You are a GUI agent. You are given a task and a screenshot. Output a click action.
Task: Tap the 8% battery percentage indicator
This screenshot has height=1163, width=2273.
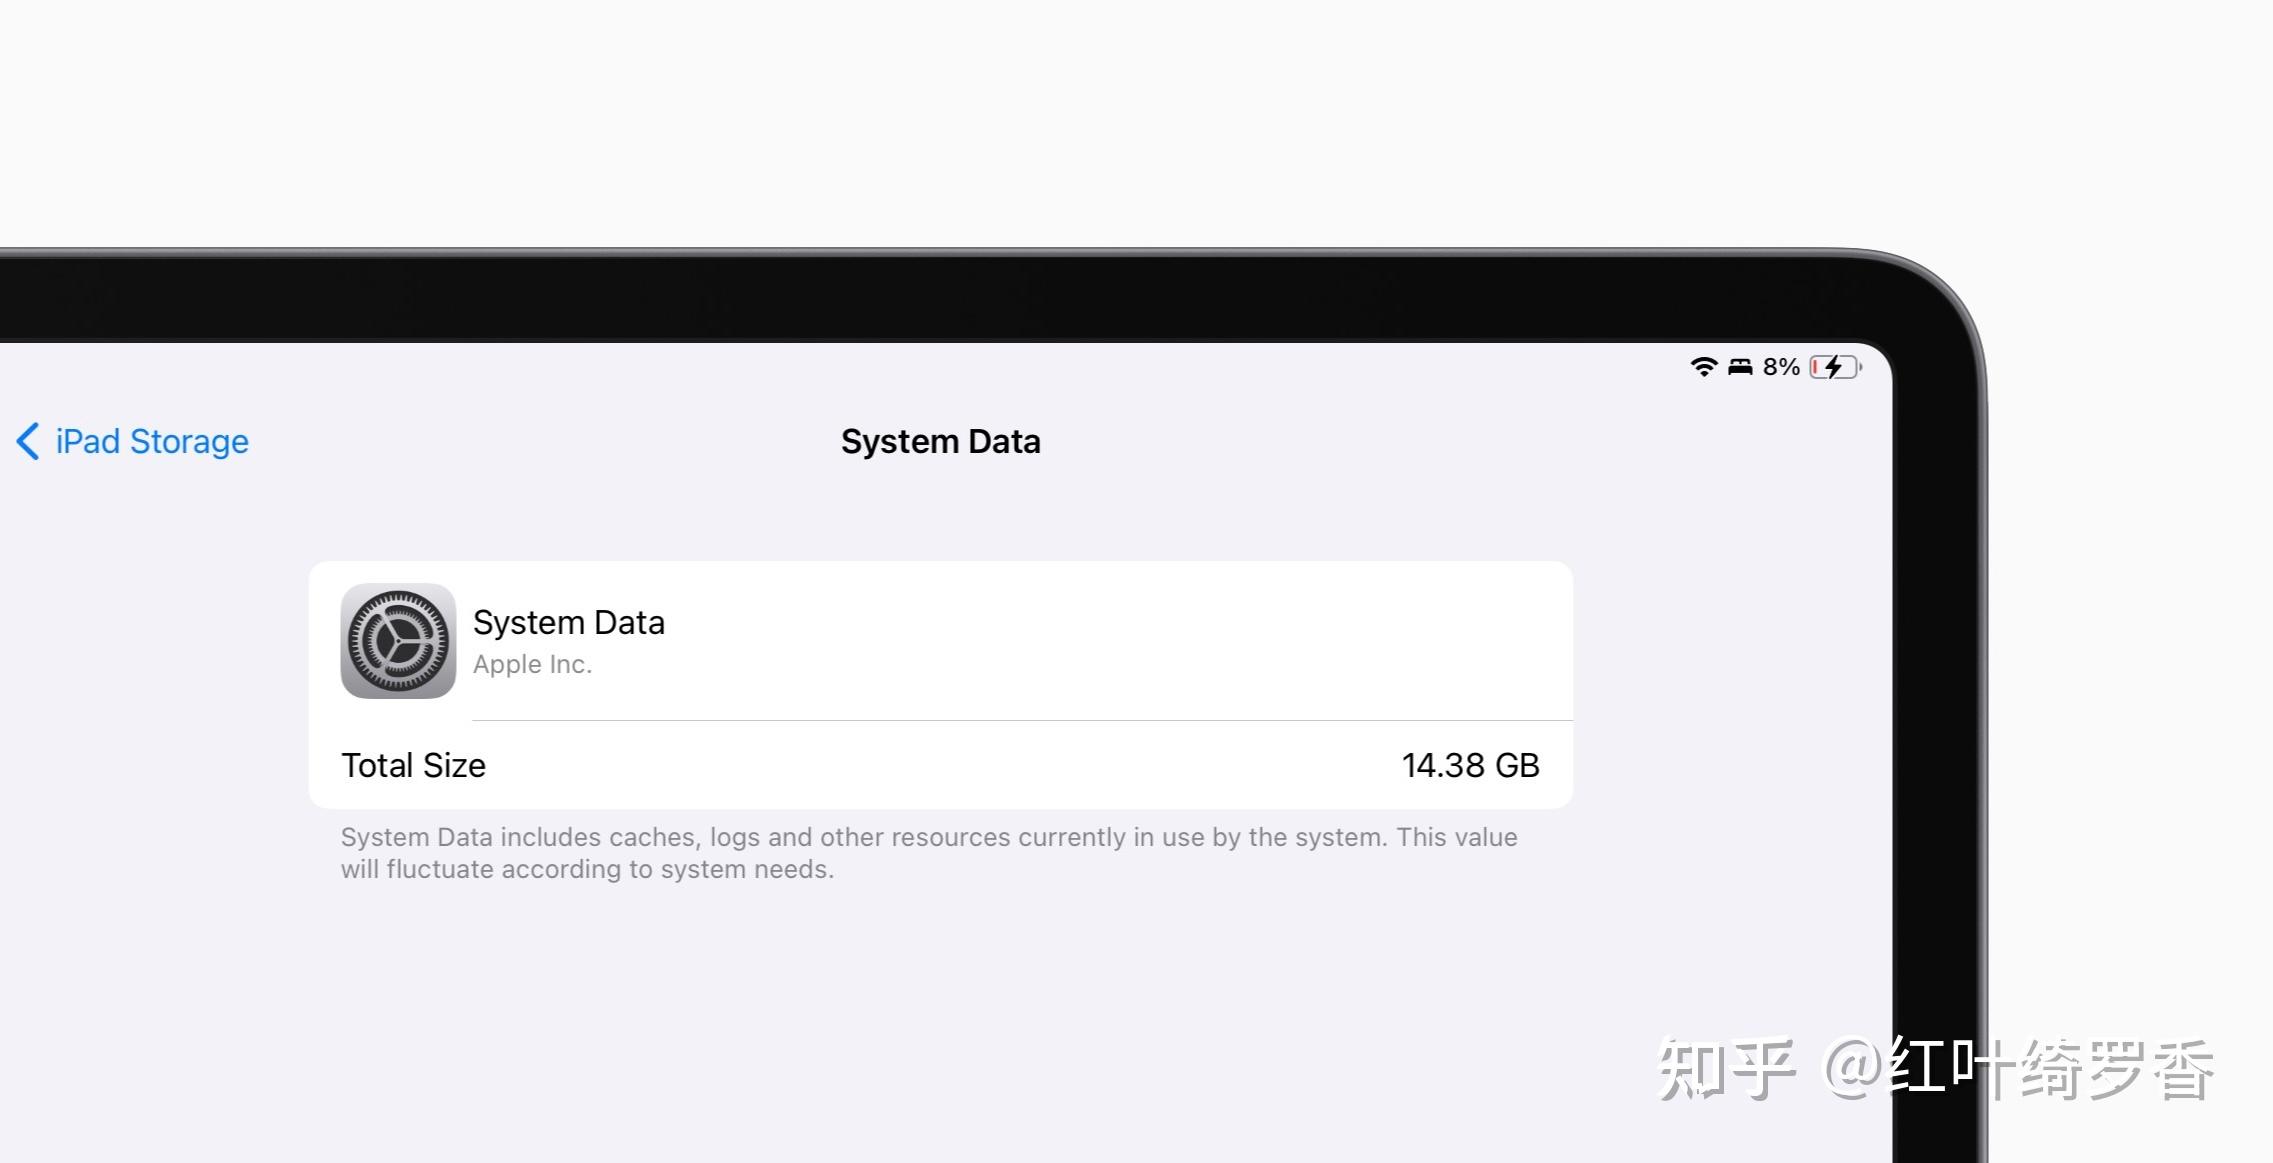pos(1780,366)
